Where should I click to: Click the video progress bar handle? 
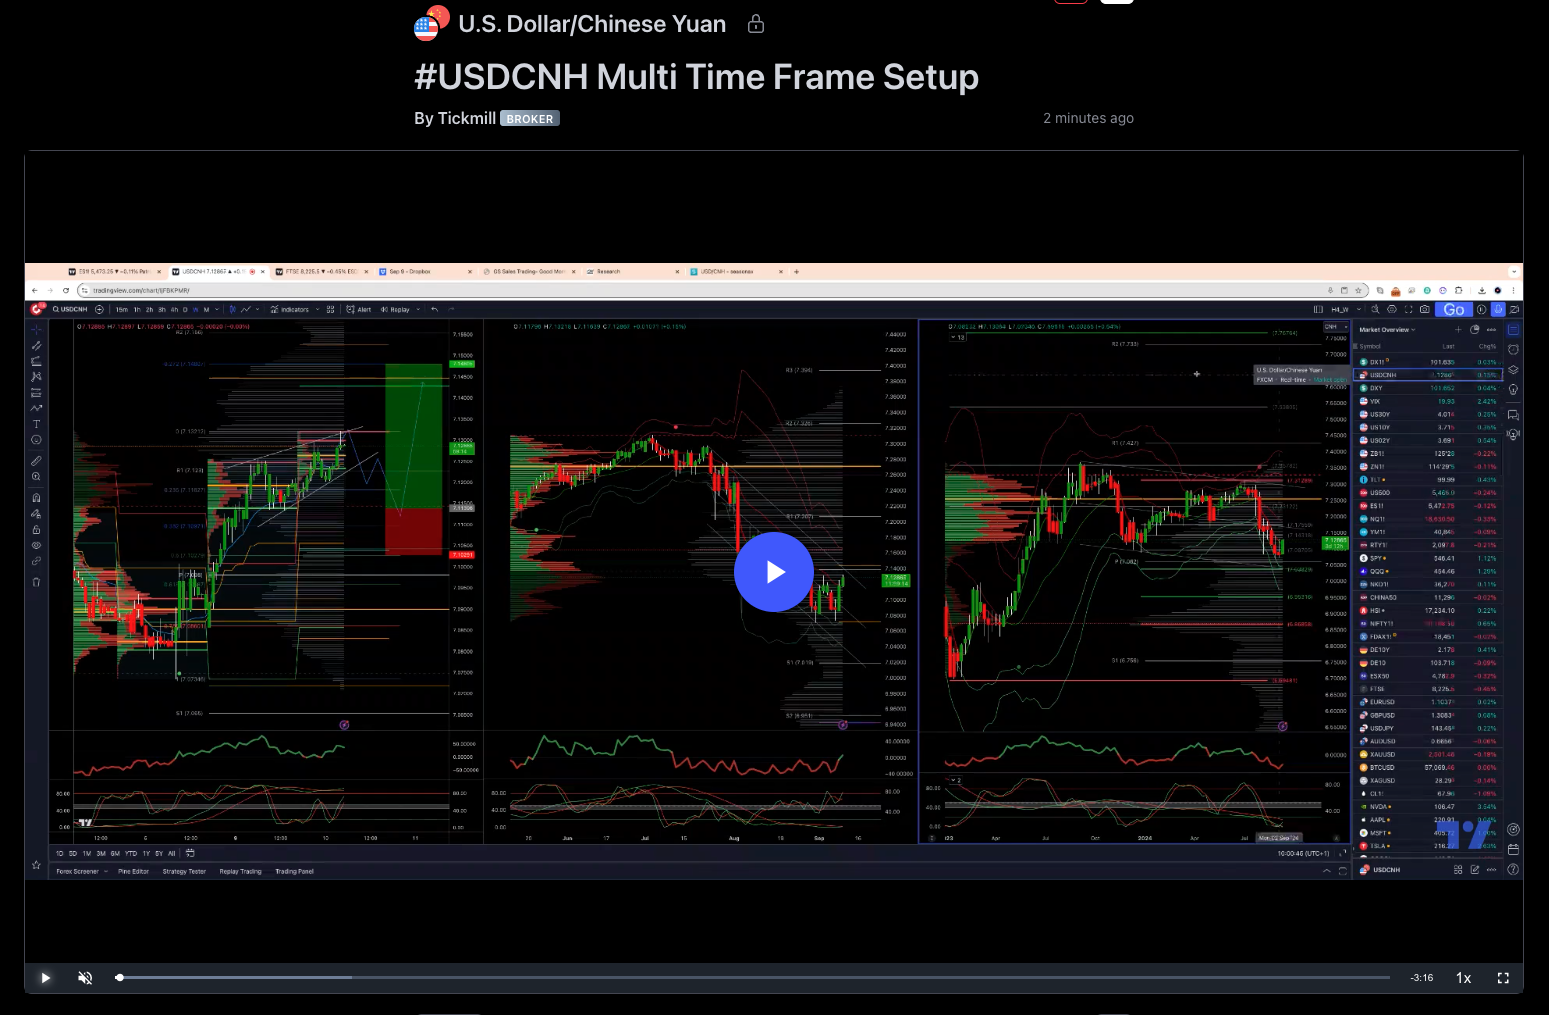pyautogui.click(x=119, y=978)
